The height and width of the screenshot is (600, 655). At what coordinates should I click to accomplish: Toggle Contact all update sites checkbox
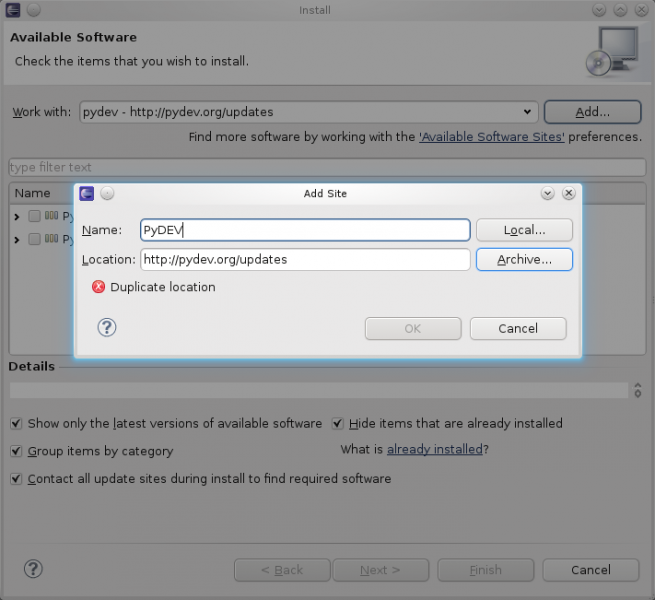(x=16, y=479)
